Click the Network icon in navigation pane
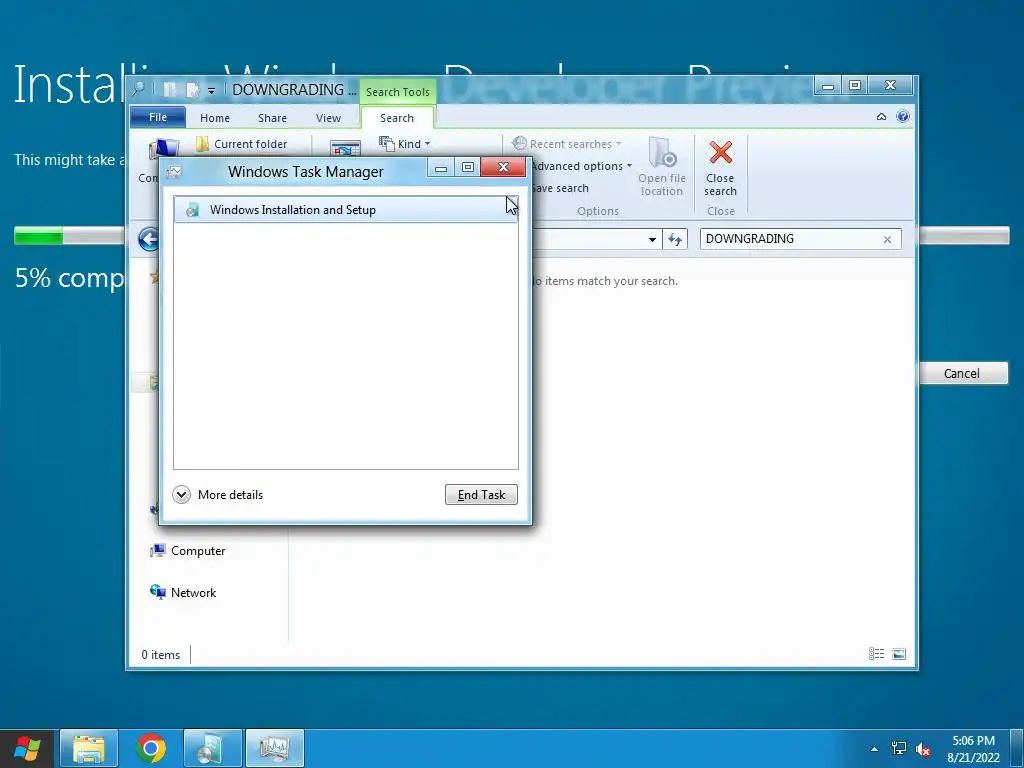 tap(157, 592)
